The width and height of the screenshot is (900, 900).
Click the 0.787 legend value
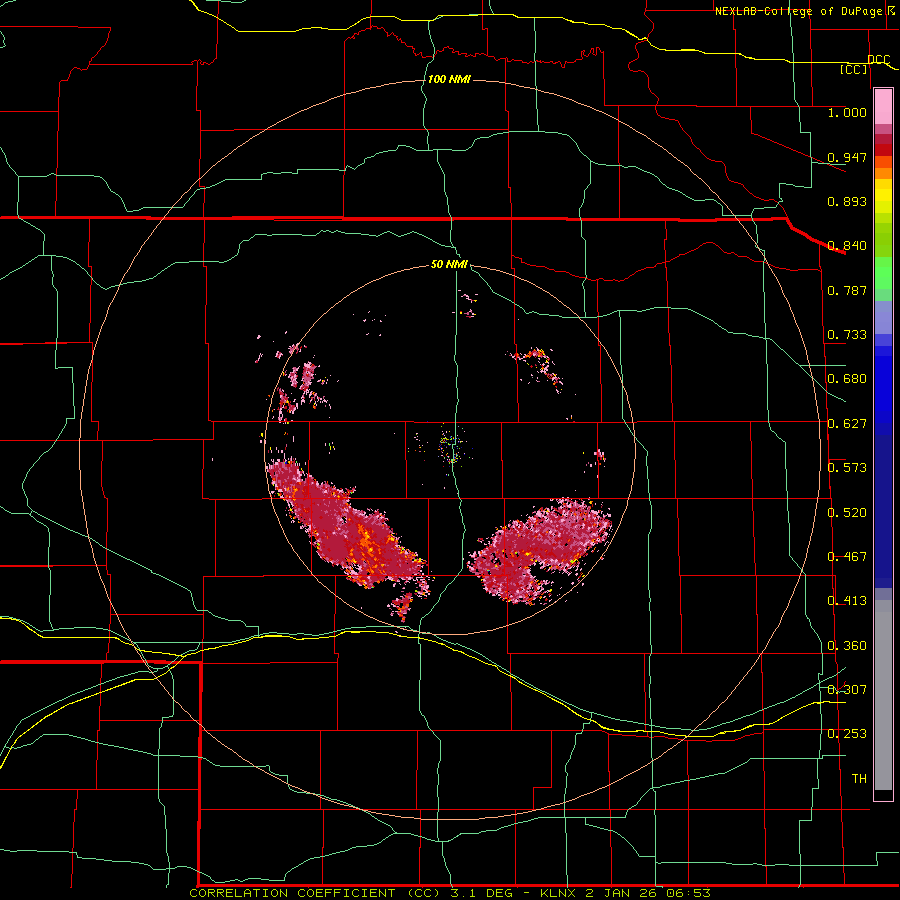847,290
